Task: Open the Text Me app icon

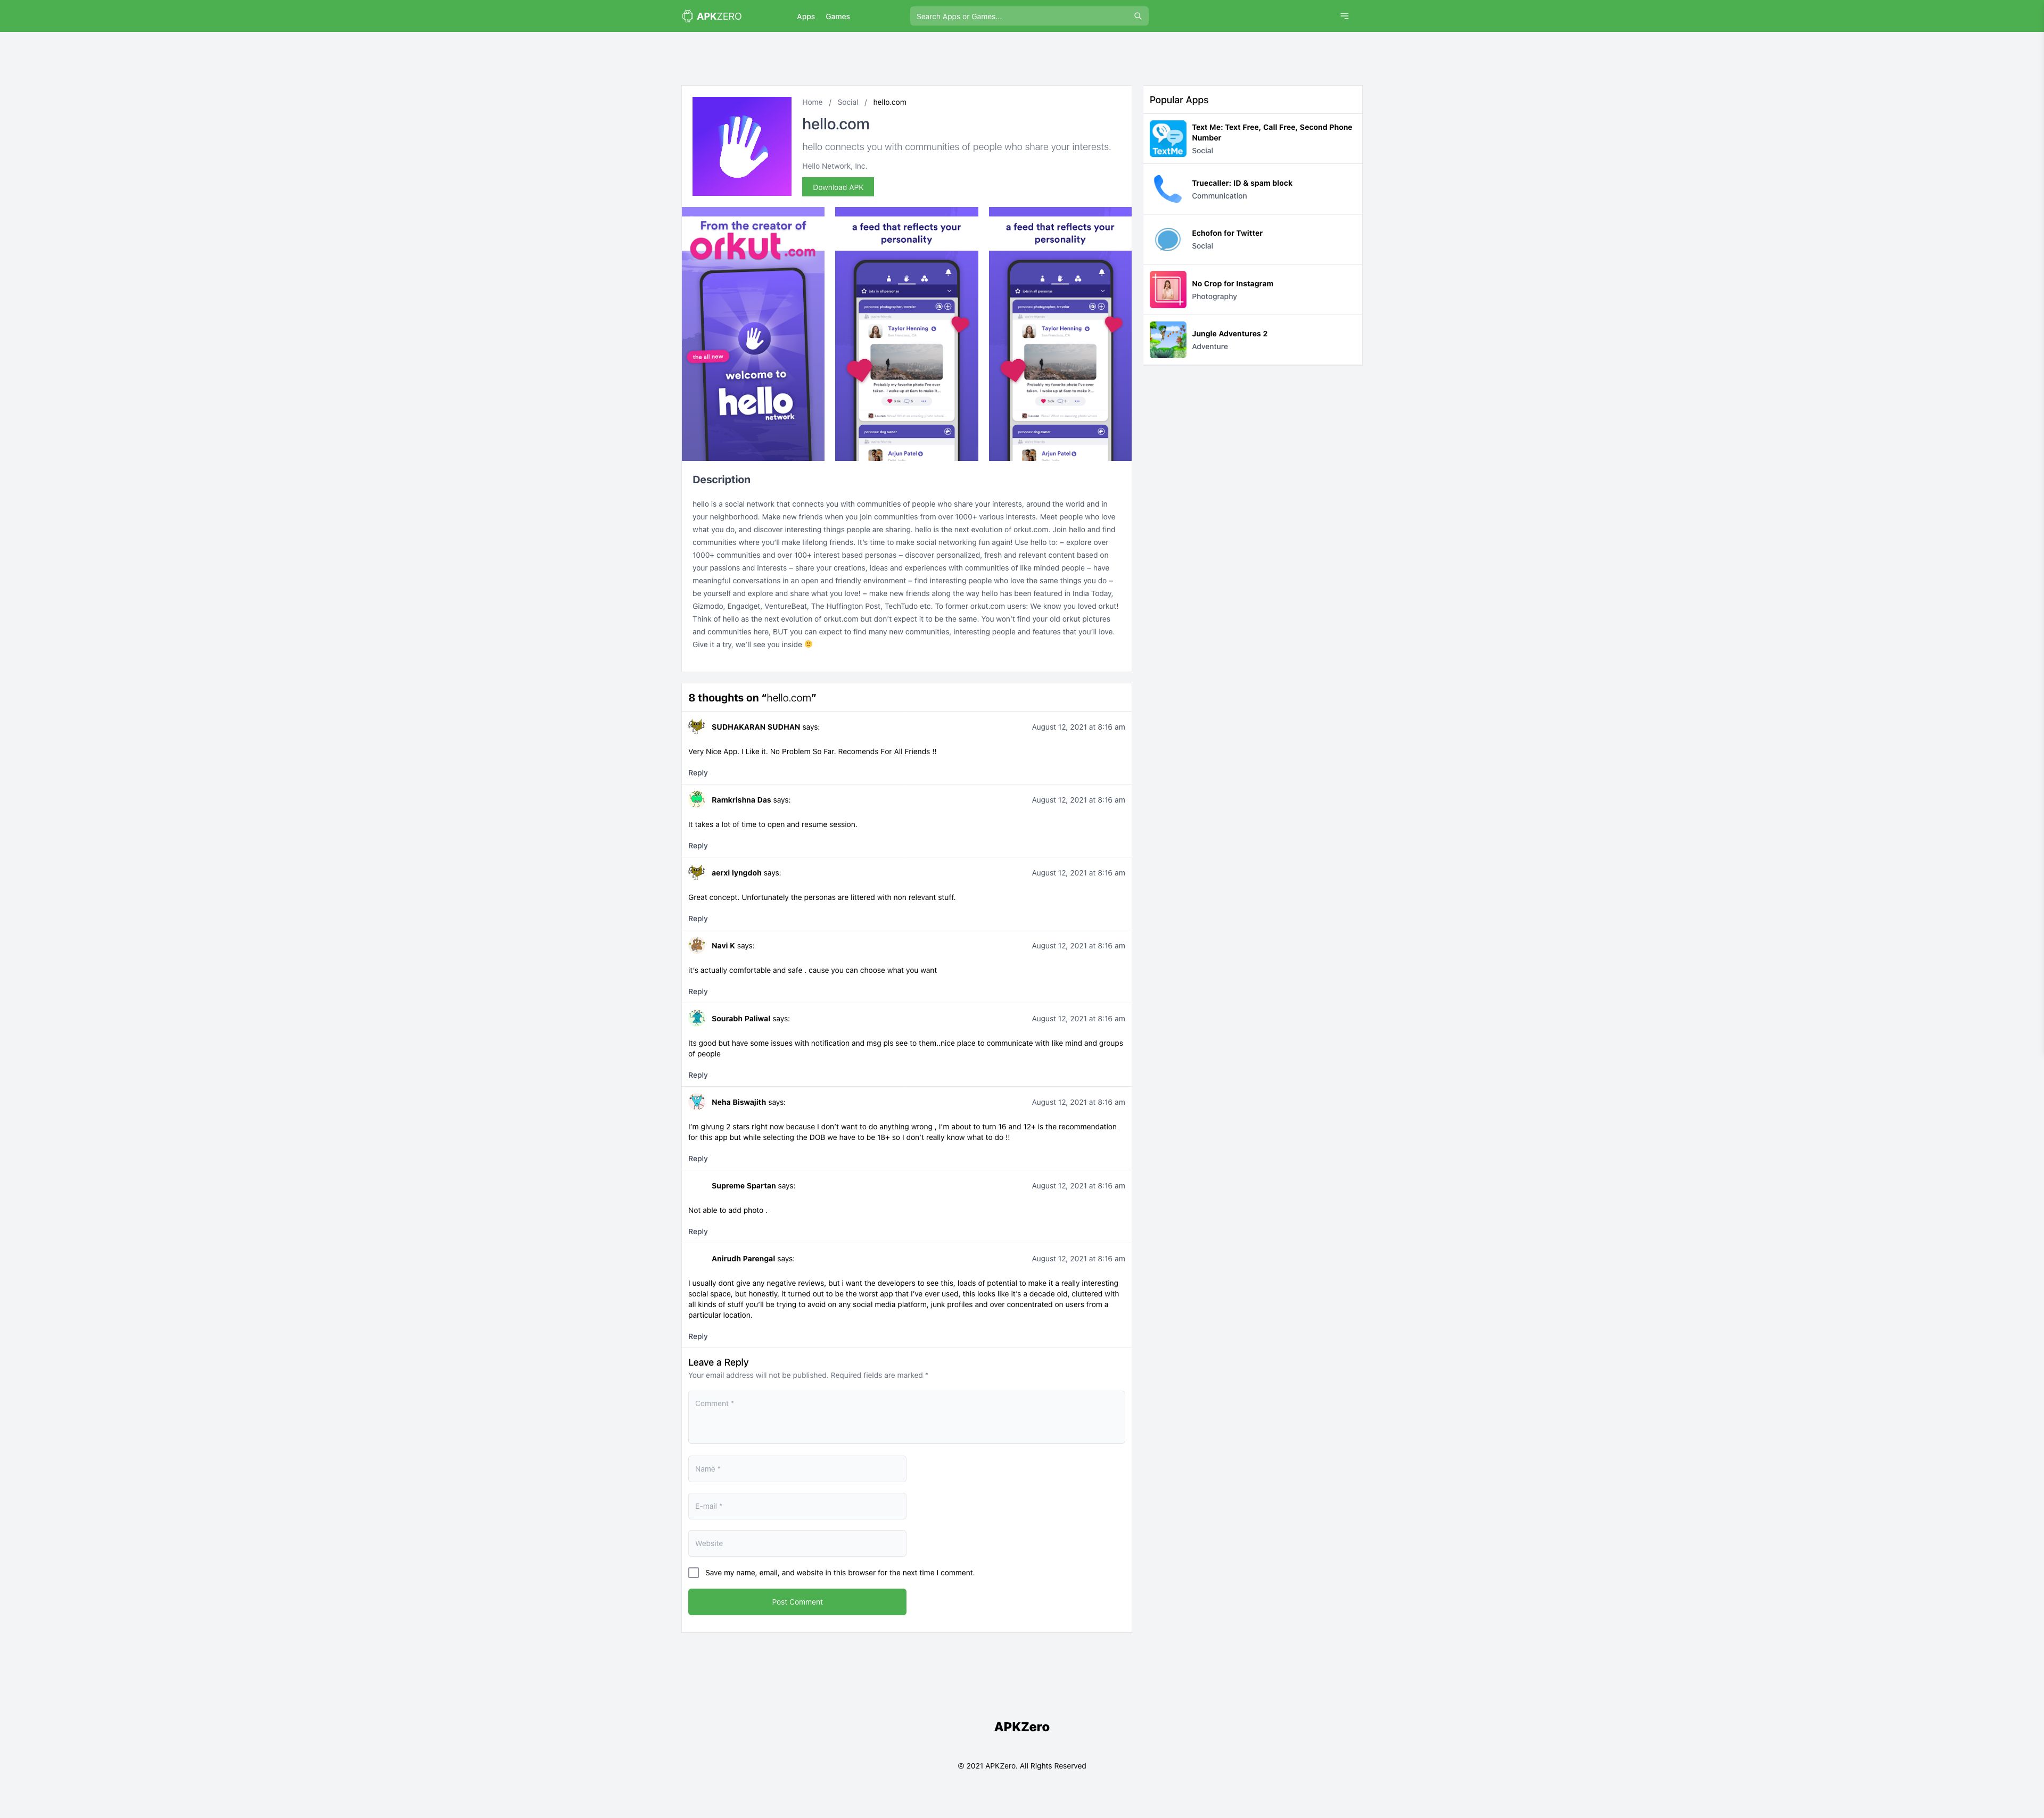Action: click(x=1168, y=139)
